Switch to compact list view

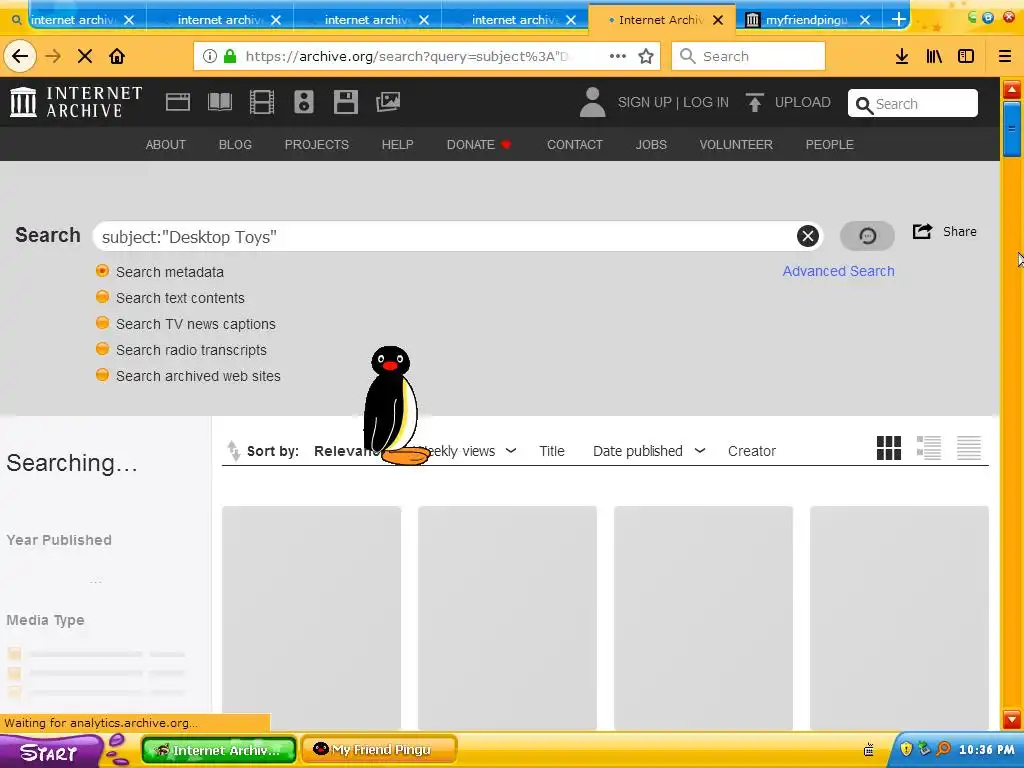coord(969,448)
